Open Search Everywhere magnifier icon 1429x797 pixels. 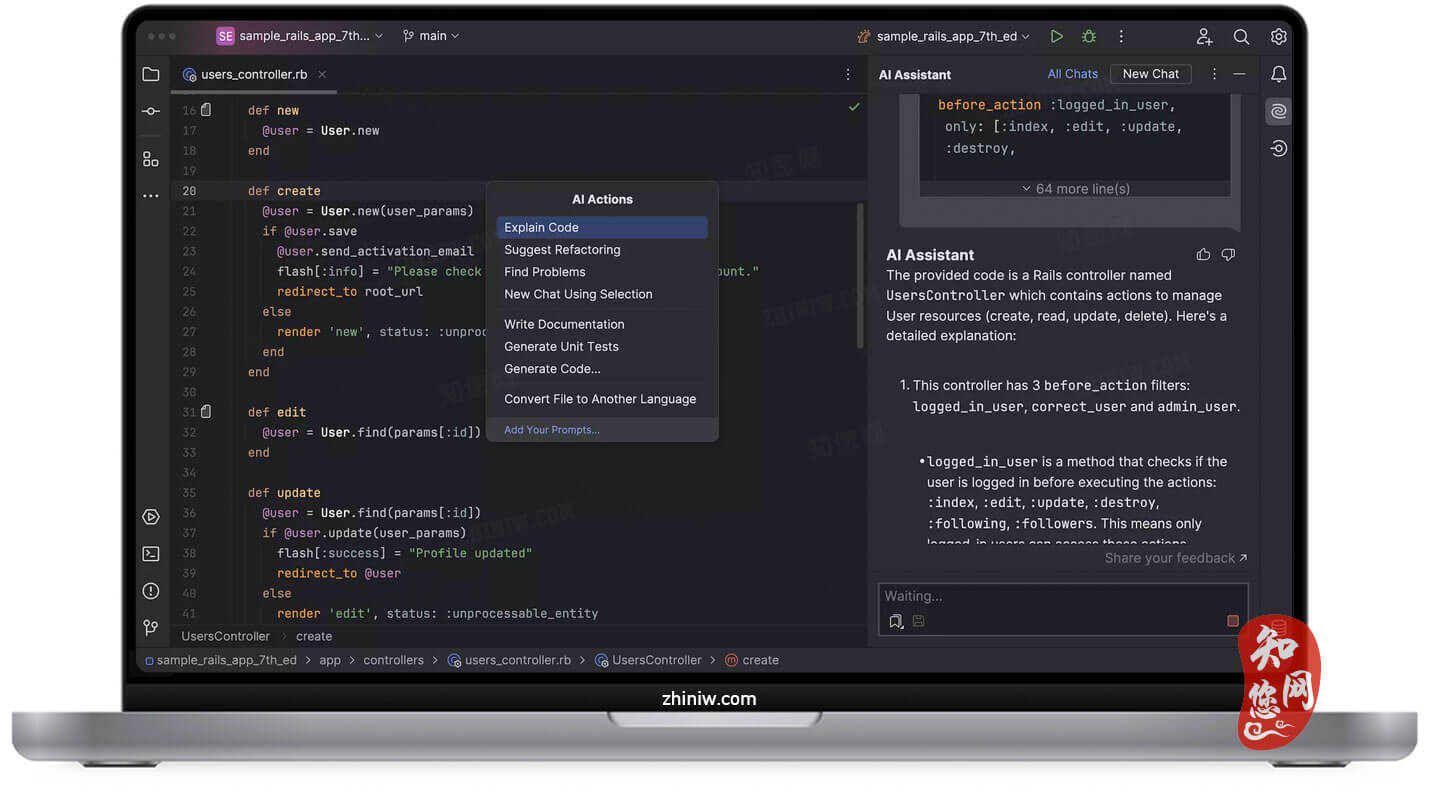pyautogui.click(x=1241, y=36)
